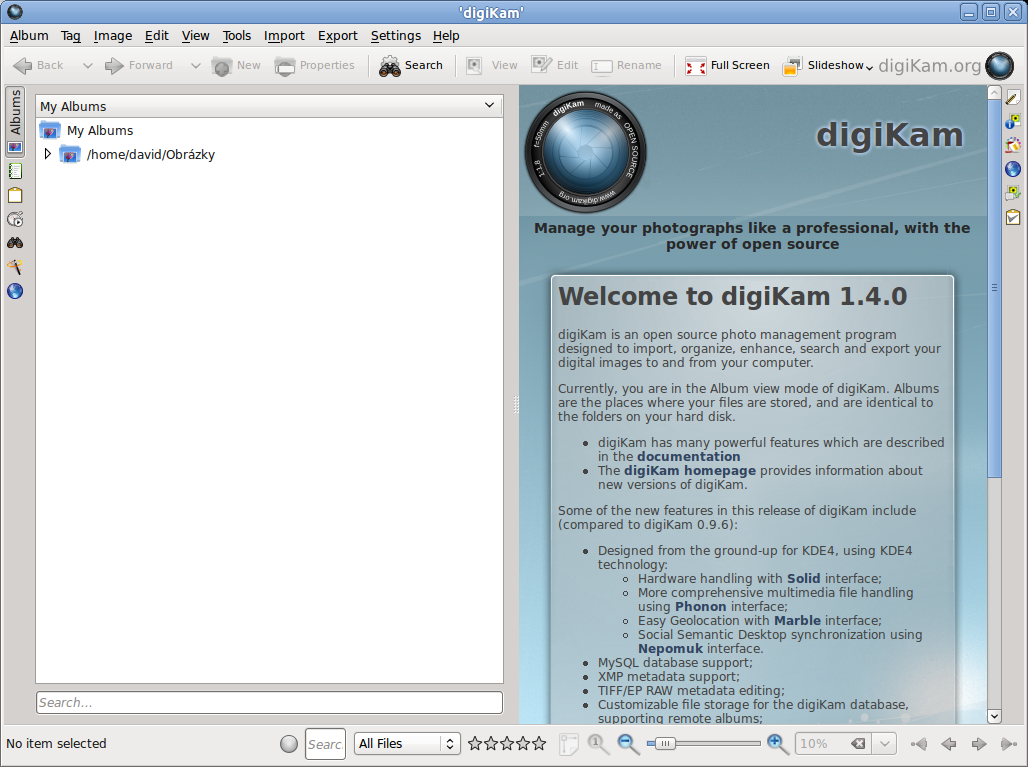Open the Fuzzy Searches sidebar wand icon
Screen dimensions: 1028x767
(15, 267)
